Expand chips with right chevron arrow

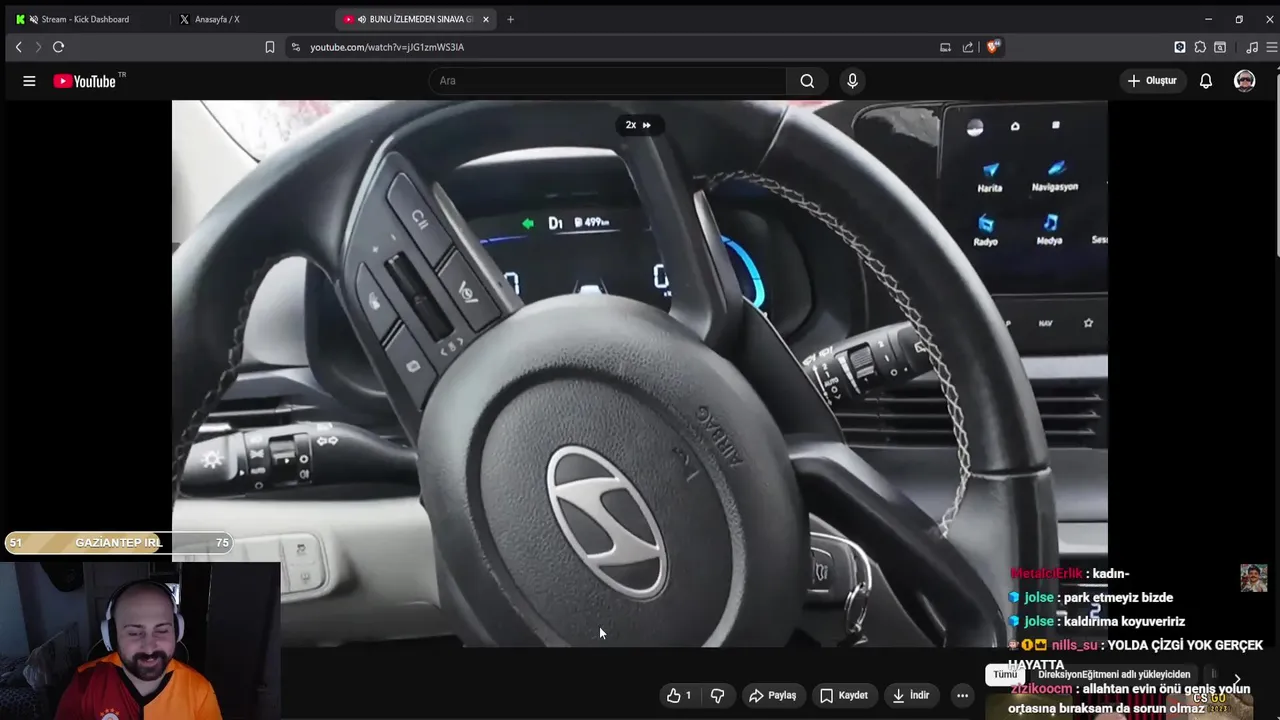[1237, 679]
